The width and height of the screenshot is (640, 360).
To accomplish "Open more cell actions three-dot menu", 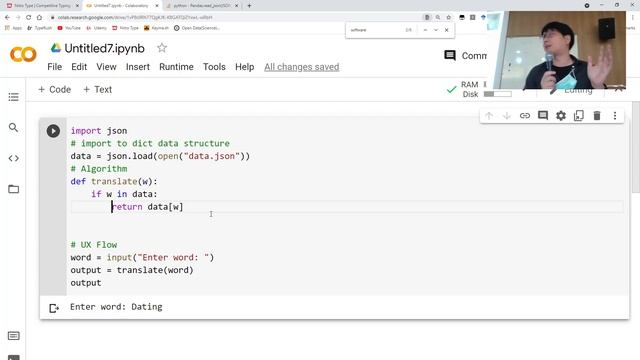I will coord(615,116).
